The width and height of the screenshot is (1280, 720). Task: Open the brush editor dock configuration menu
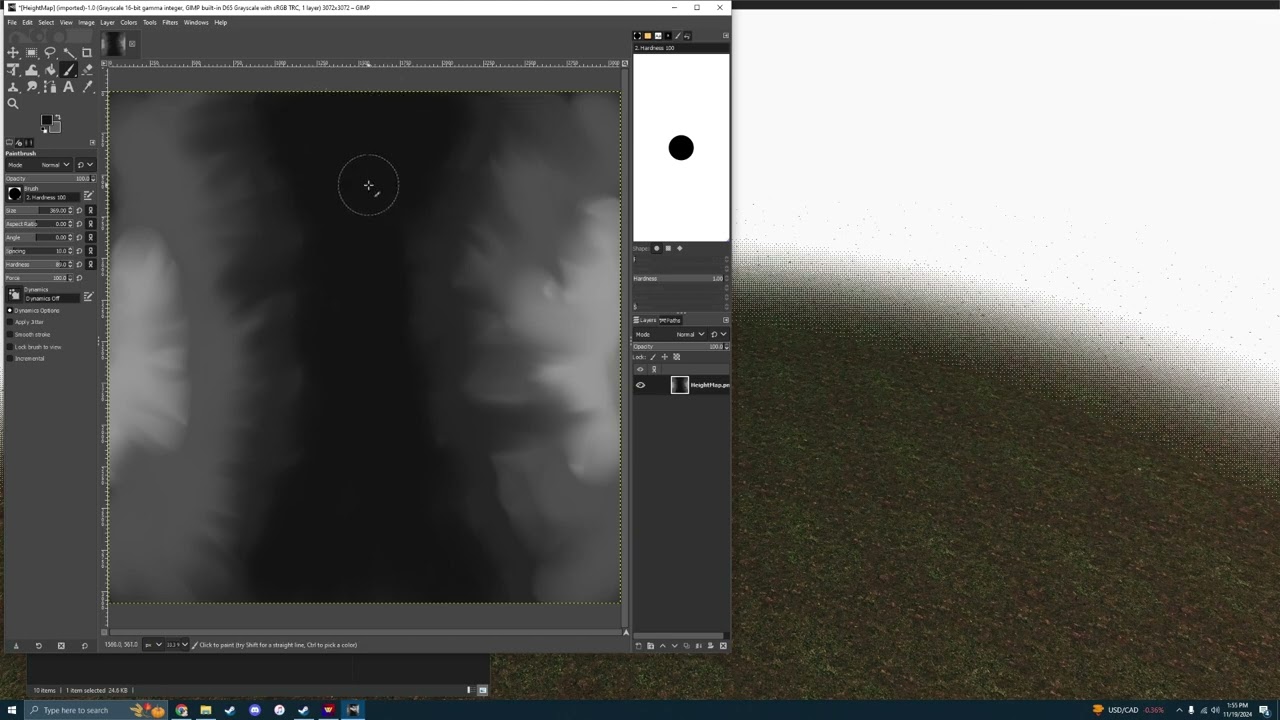725,36
